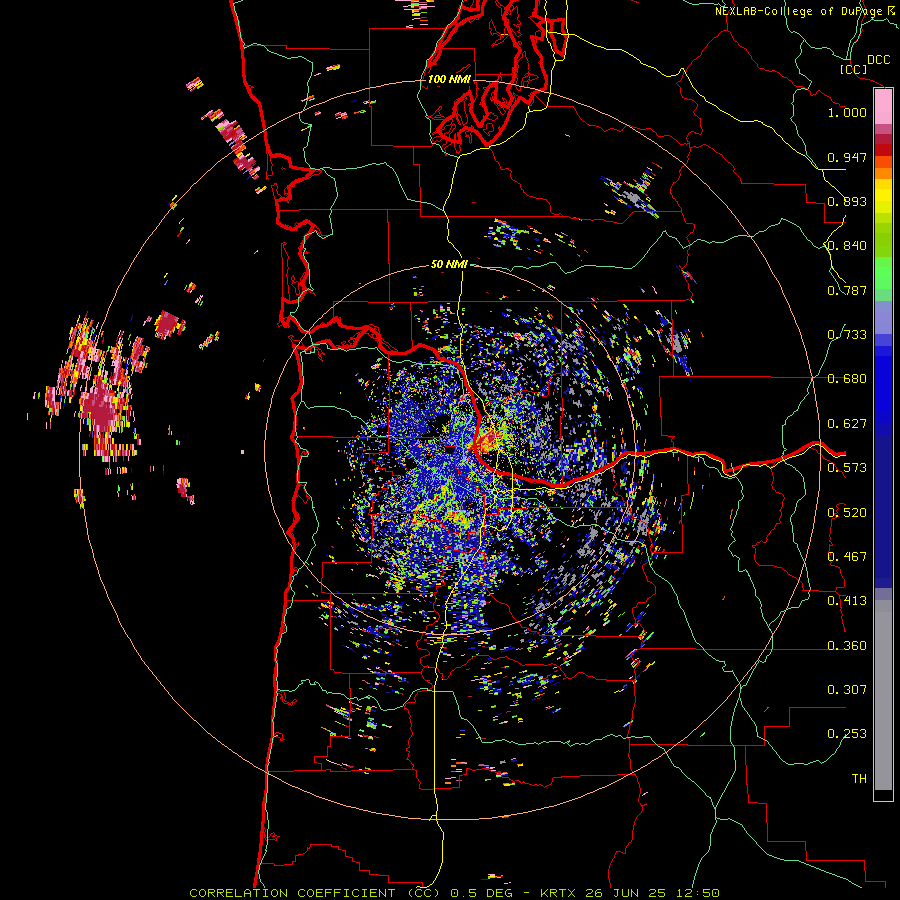Select the 0.573 value on color scale

847,468
